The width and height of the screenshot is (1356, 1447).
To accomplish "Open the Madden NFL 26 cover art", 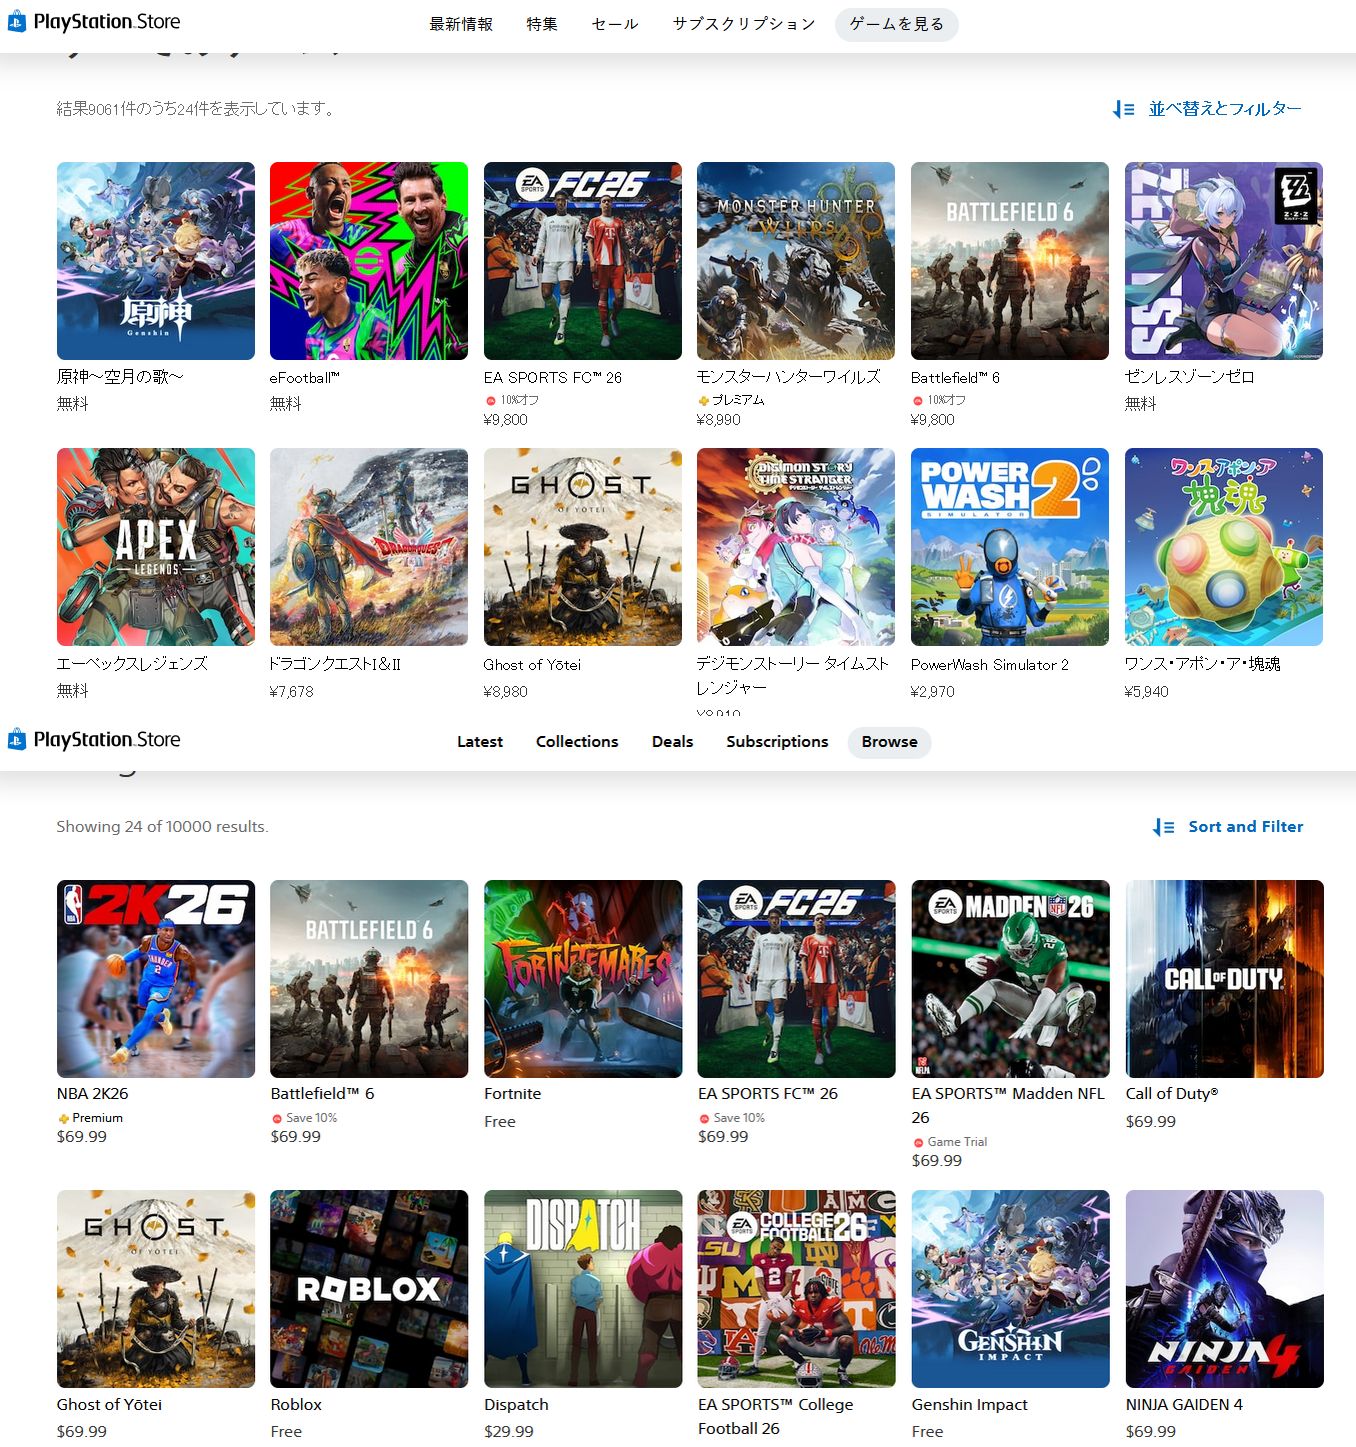I will coord(1011,979).
